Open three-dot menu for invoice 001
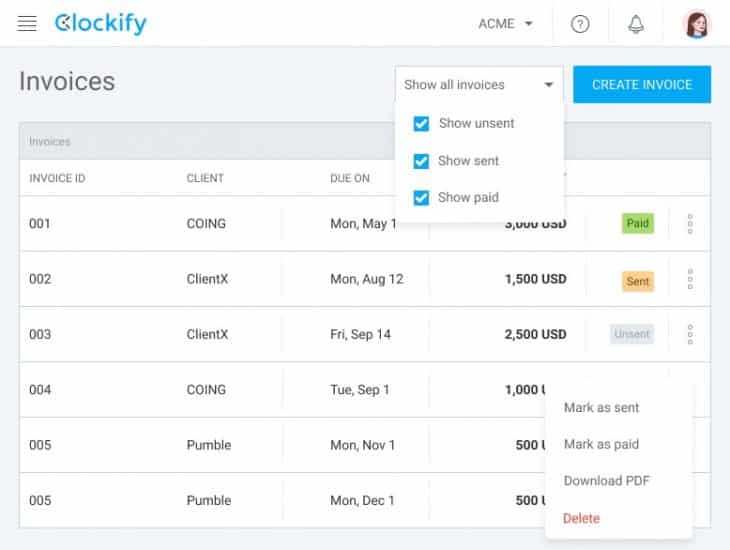Screen dimensions: 730x550 point(690,224)
